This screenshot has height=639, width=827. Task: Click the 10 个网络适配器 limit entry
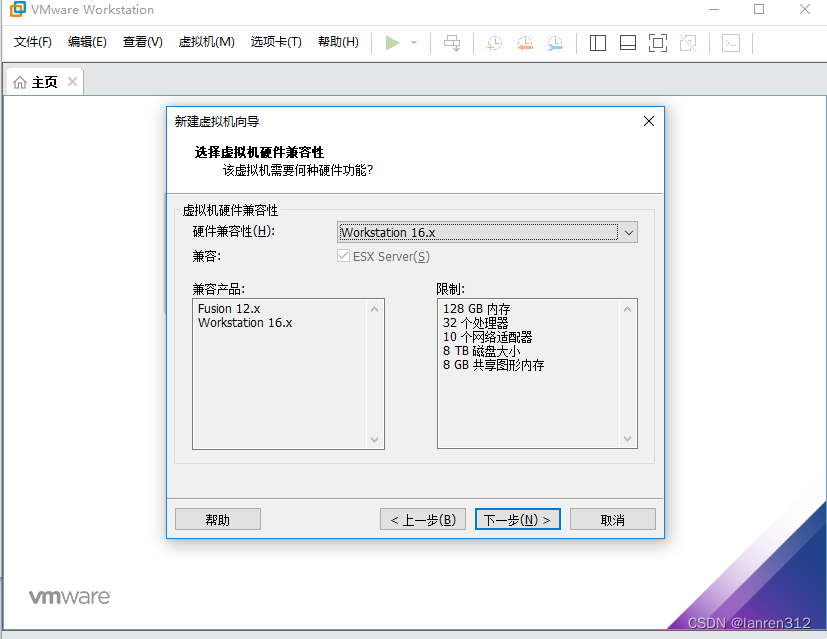click(x=487, y=337)
